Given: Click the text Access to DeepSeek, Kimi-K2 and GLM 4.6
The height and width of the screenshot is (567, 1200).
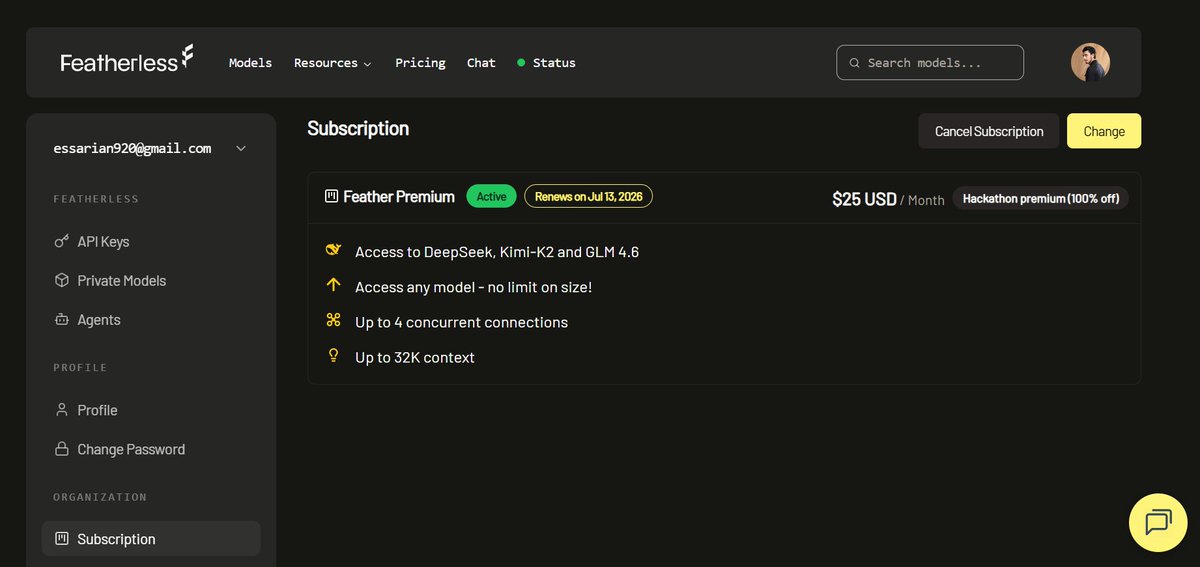Looking at the screenshot, I should [497, 252].
